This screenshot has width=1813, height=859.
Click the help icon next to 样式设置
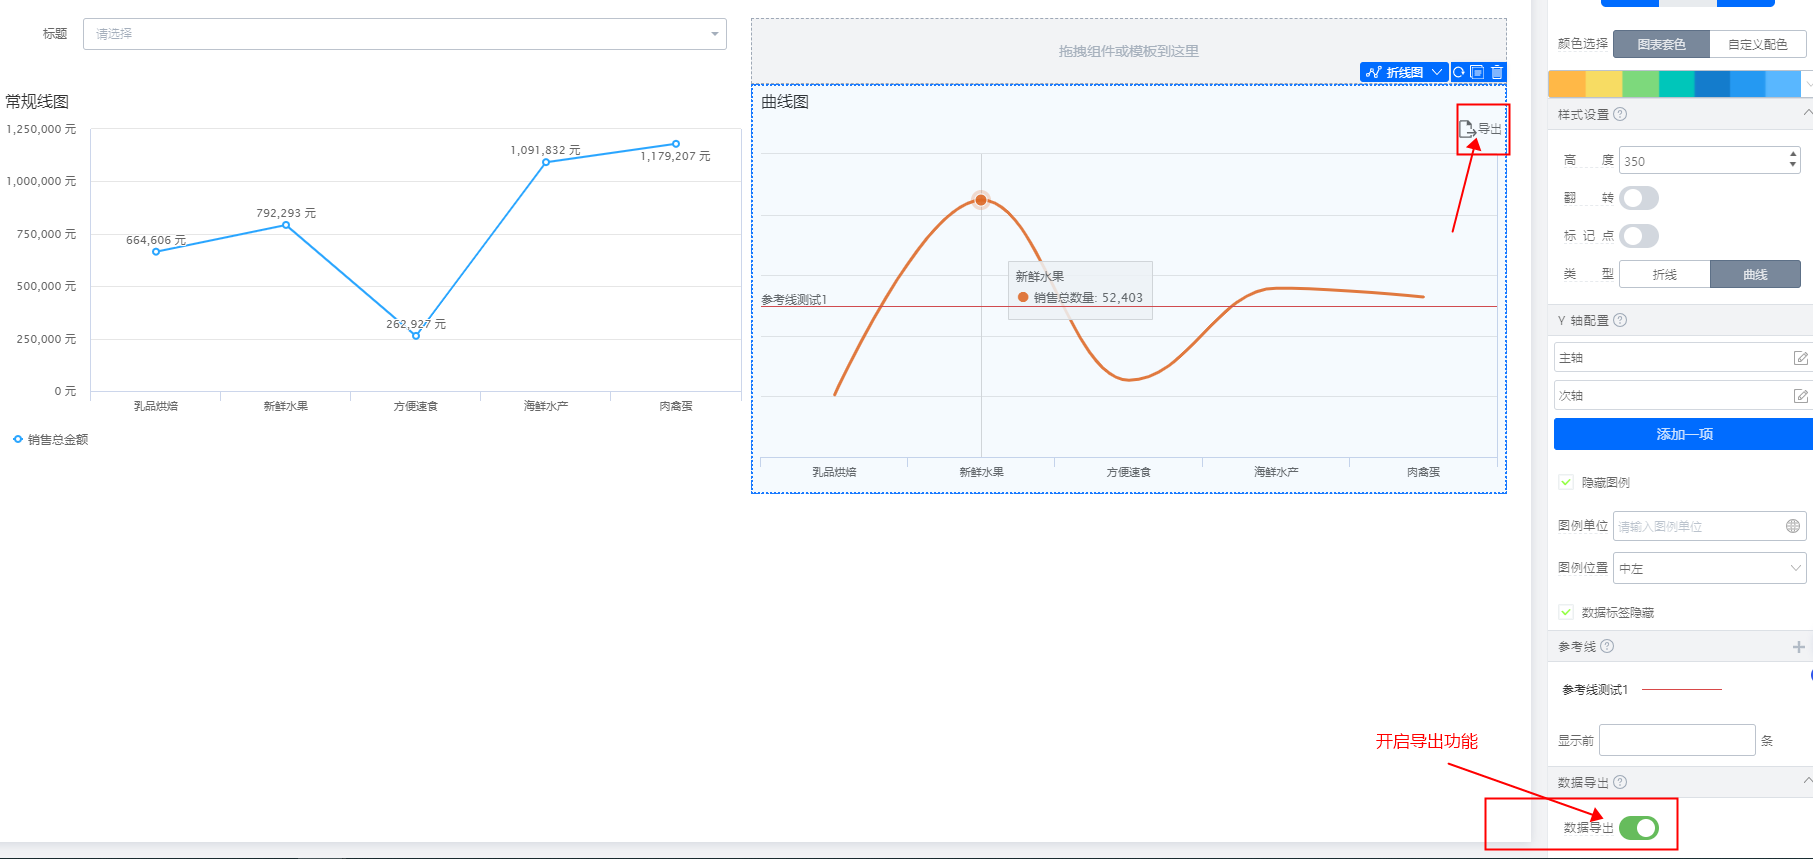point(1620,114)
